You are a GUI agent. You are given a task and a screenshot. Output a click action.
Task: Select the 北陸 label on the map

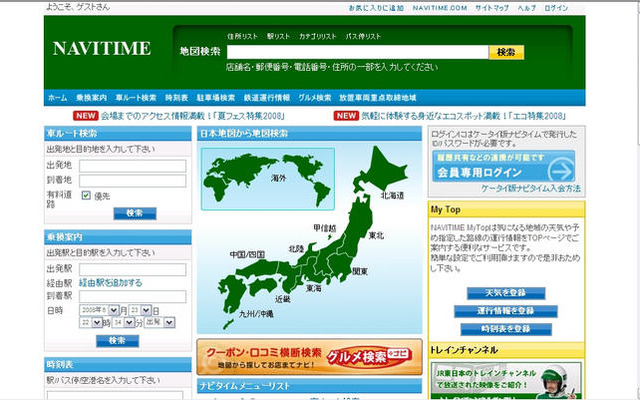[296, 248]
